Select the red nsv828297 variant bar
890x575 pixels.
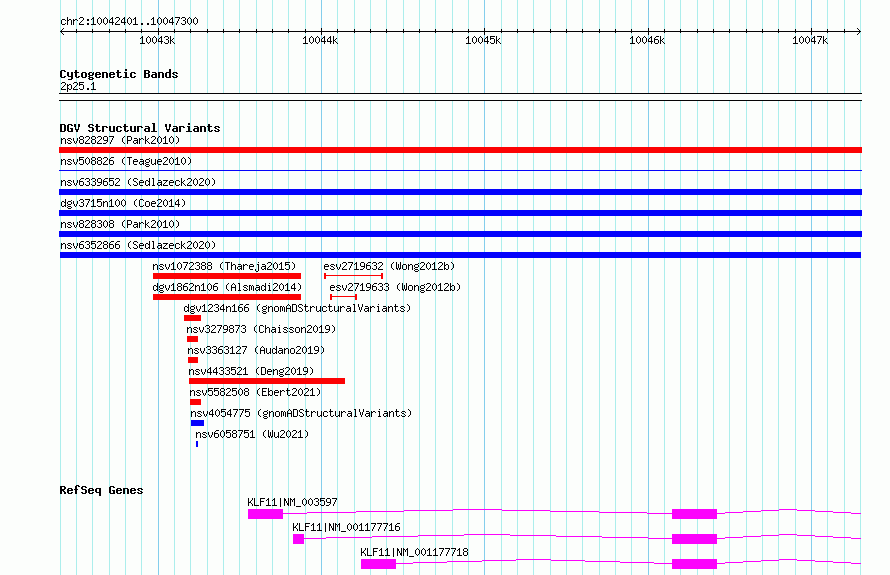pyautogui.click(x=460, y=150)
